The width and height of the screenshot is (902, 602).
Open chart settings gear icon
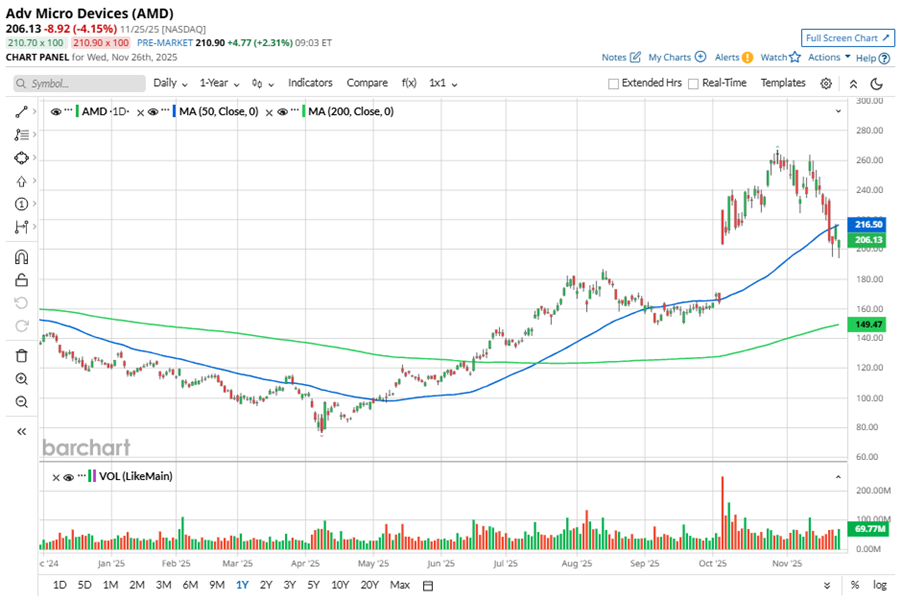pos(826,84)
